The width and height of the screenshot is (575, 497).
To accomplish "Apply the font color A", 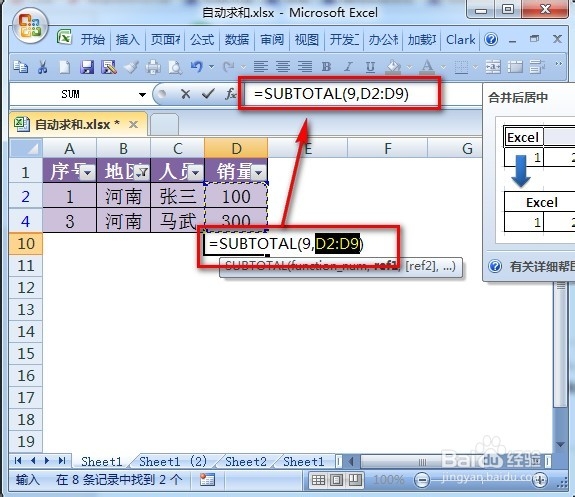I will [x=426, y=67].
